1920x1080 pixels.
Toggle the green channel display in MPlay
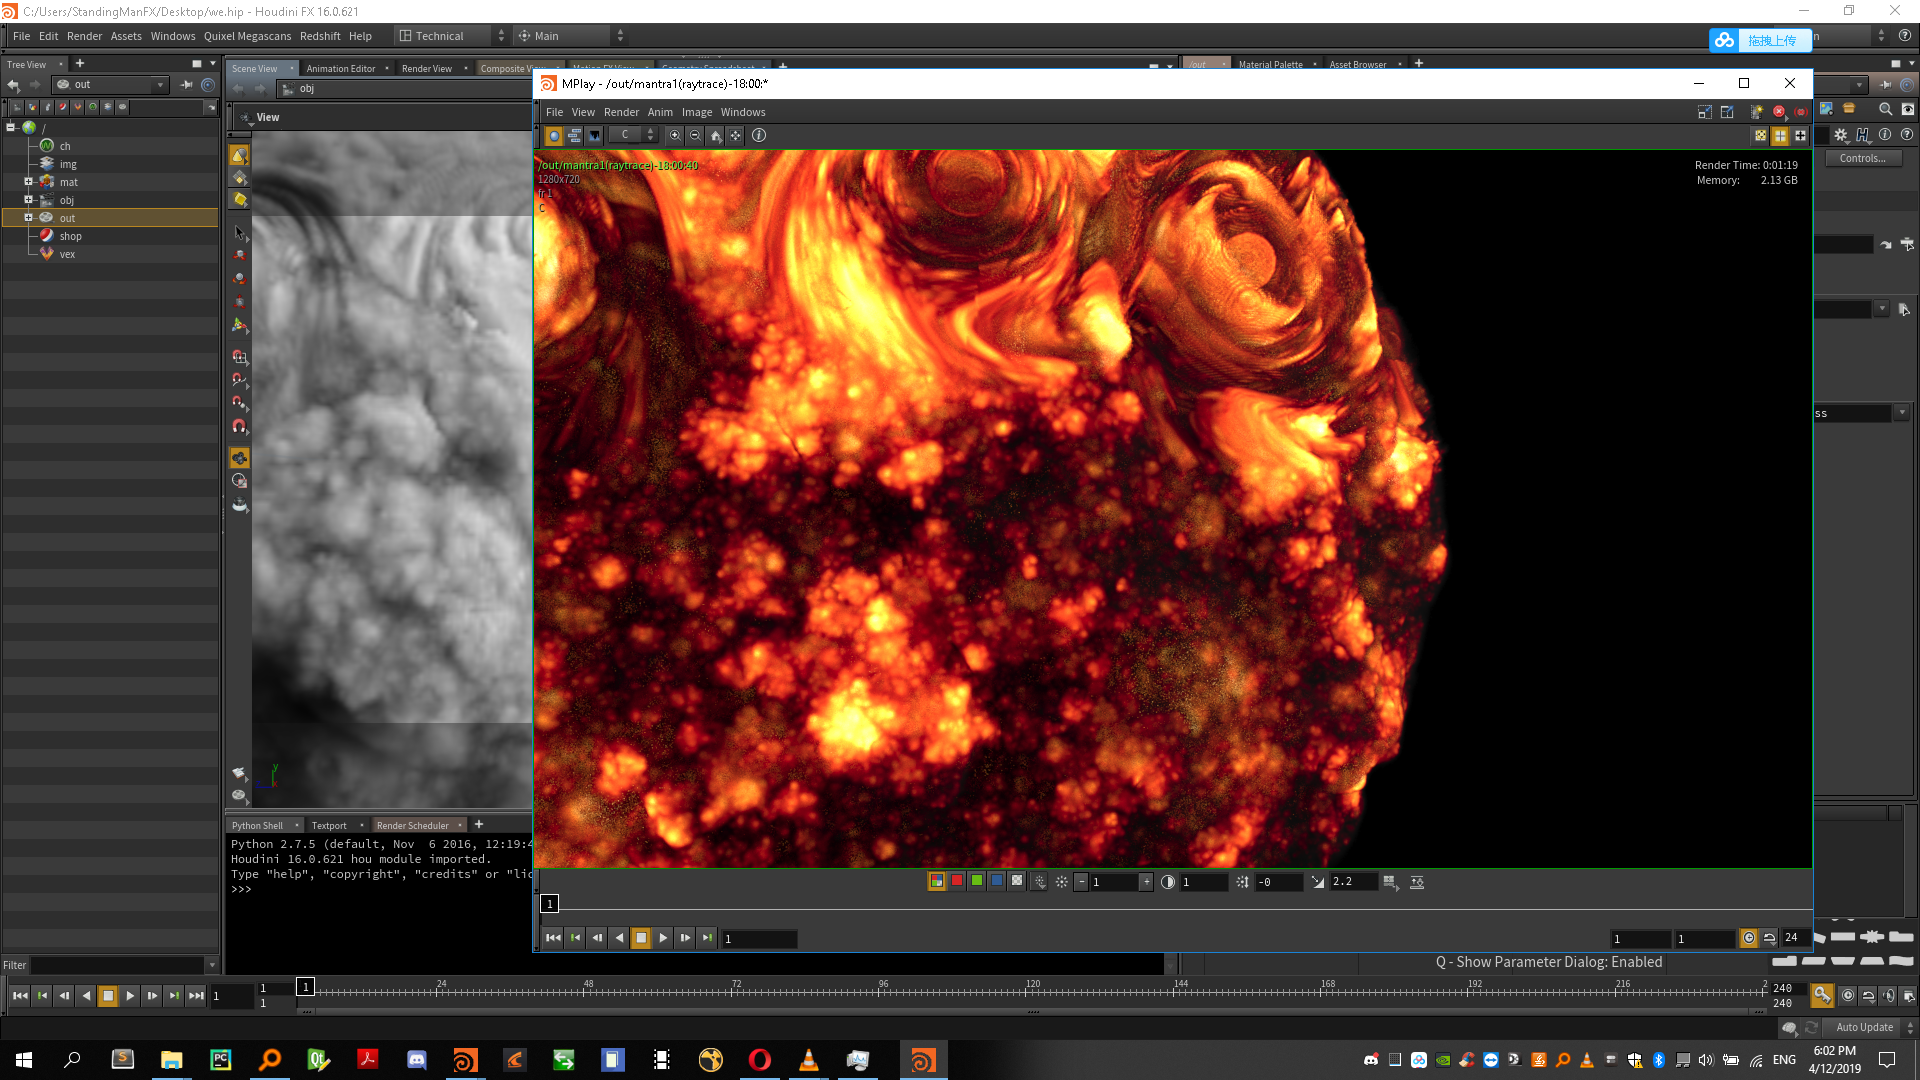pos(976,881)
